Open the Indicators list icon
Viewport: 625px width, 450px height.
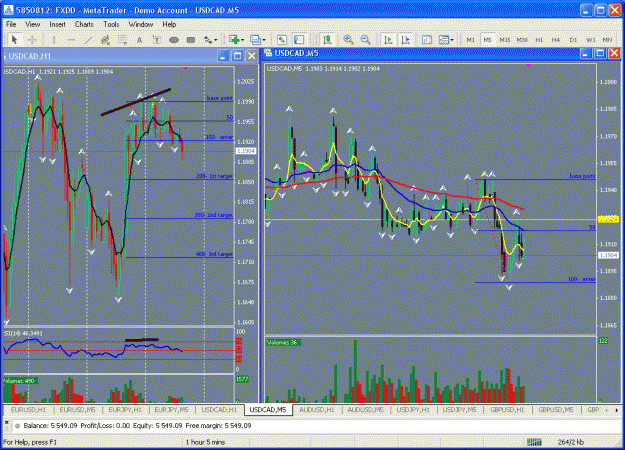426,40
